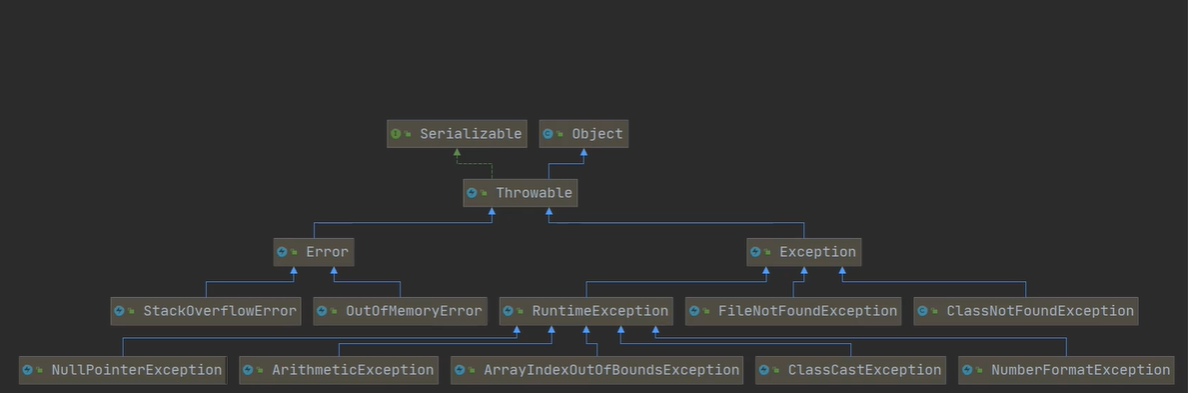Select the ClassNotFoundException node

pyautogui.click(x=1026, y=311)
